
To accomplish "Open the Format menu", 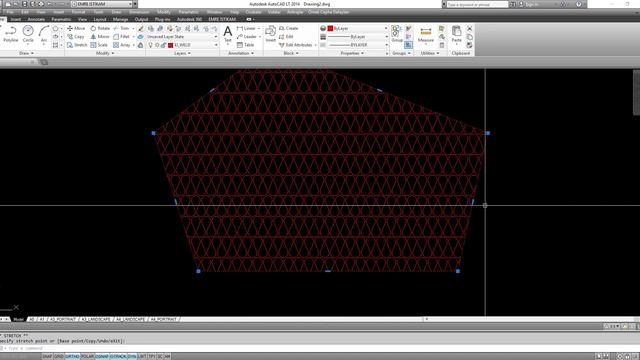I will coord(78,12).
